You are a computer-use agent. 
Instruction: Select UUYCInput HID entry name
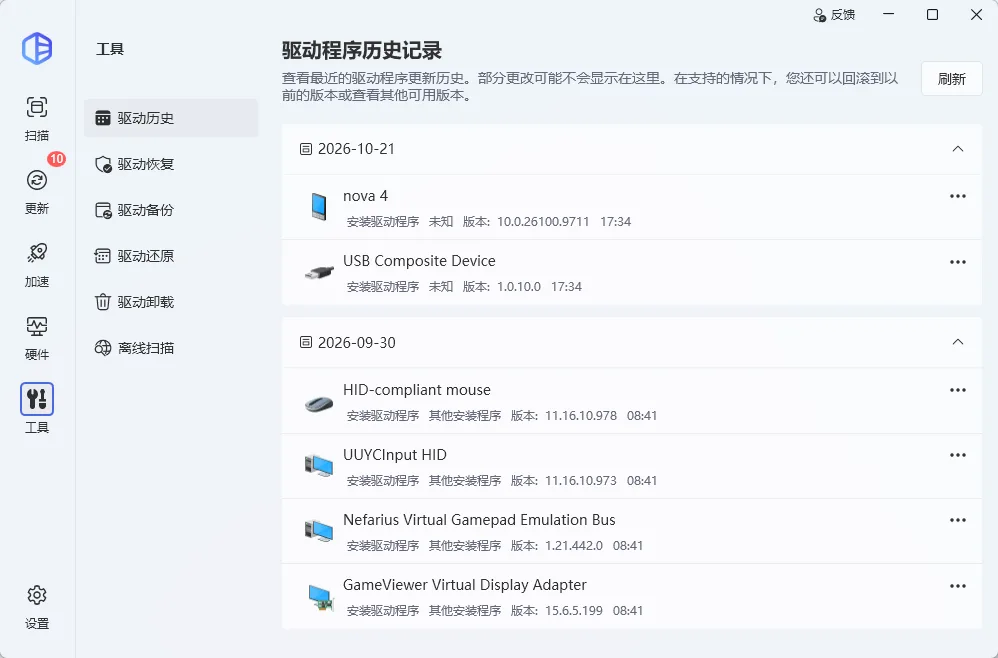(x=395, y=455)
